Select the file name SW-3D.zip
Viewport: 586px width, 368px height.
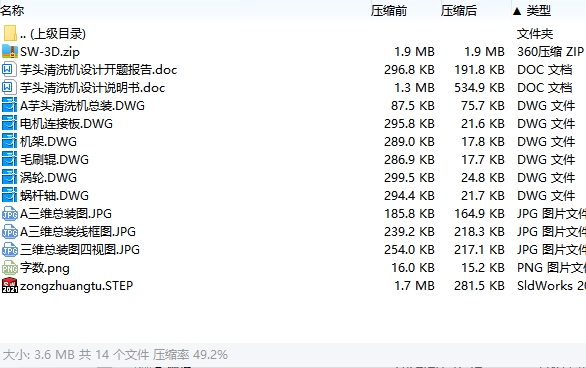tap(50, 52)
